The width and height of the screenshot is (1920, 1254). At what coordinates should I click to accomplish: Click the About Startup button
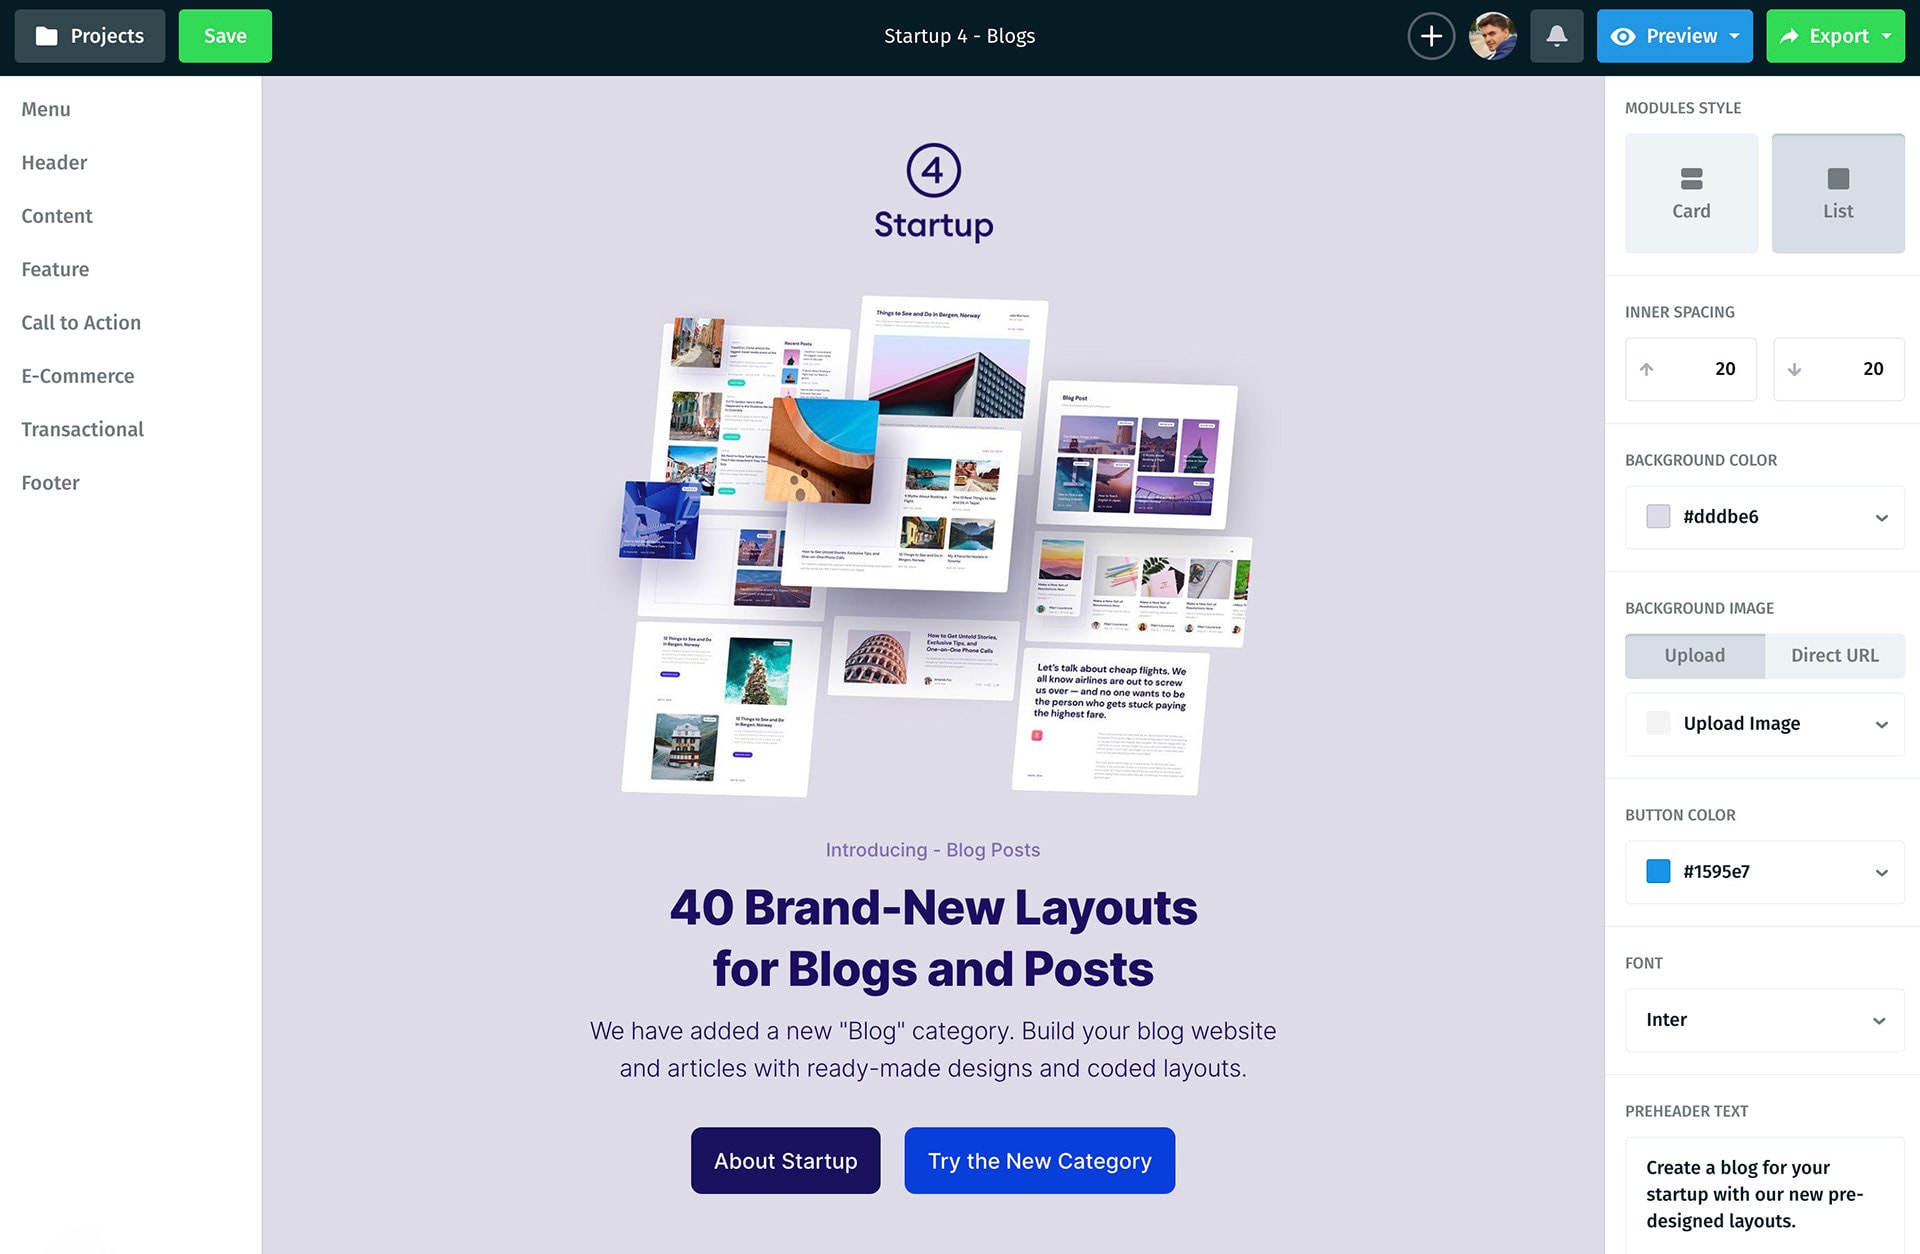785,1160
